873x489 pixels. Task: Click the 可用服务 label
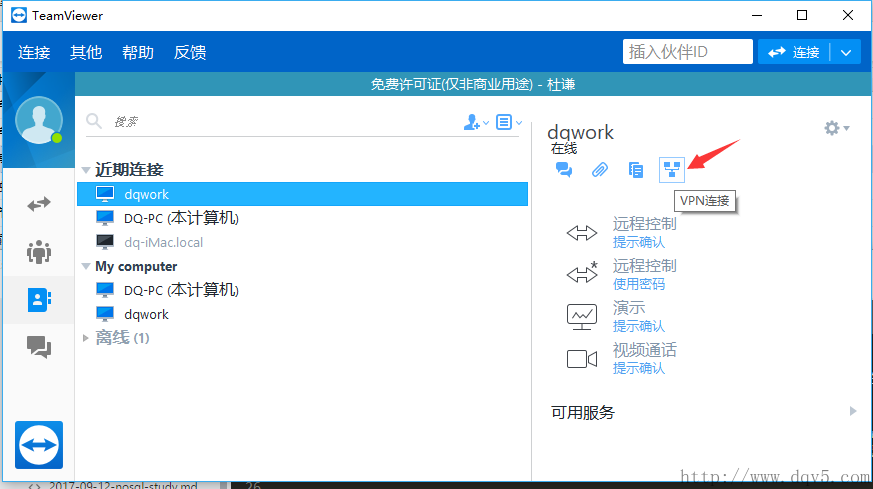(582, 412)
